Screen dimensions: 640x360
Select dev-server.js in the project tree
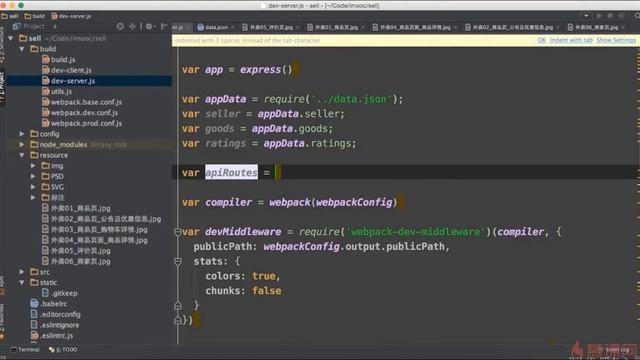73,81
